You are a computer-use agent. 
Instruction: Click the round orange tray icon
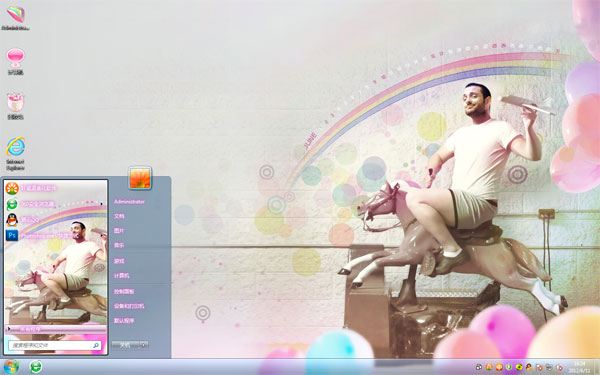[x=489, y=367]
